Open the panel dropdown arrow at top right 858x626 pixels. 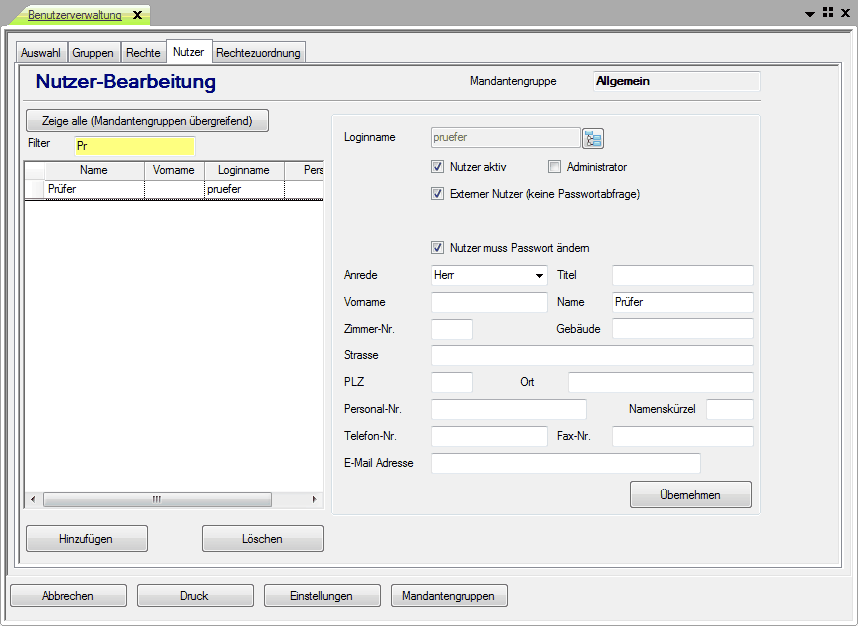coord(810,14)
